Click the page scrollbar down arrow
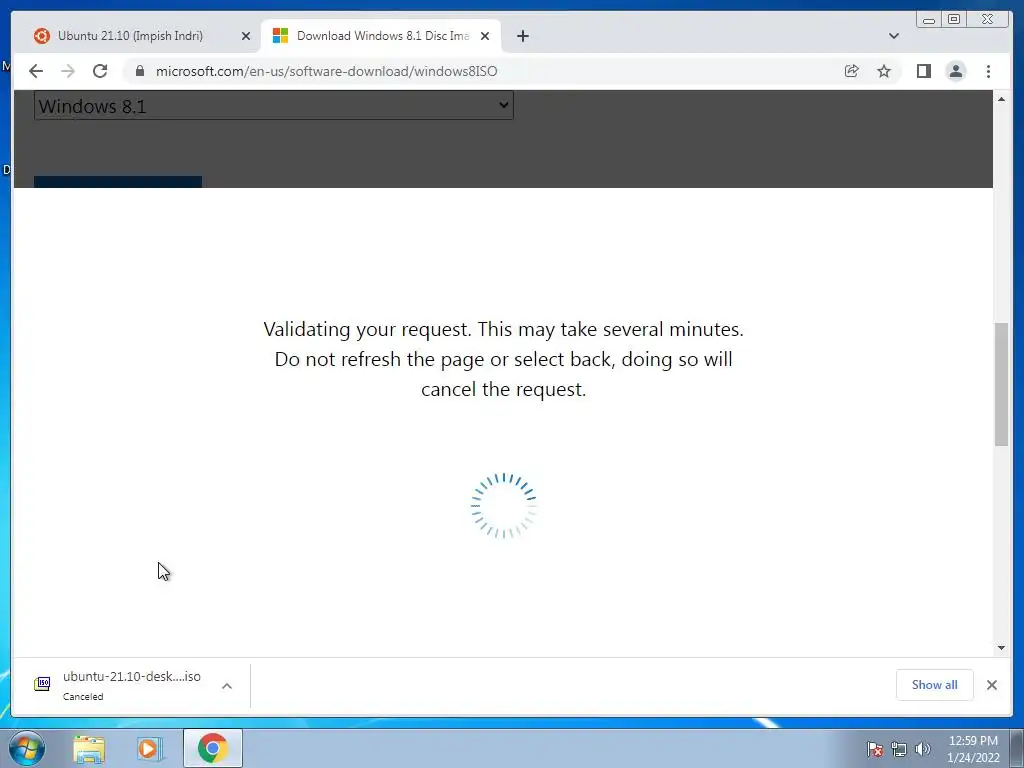Image resolution: width=1024 pixels, height=768 pixels. coord(1001,648)
